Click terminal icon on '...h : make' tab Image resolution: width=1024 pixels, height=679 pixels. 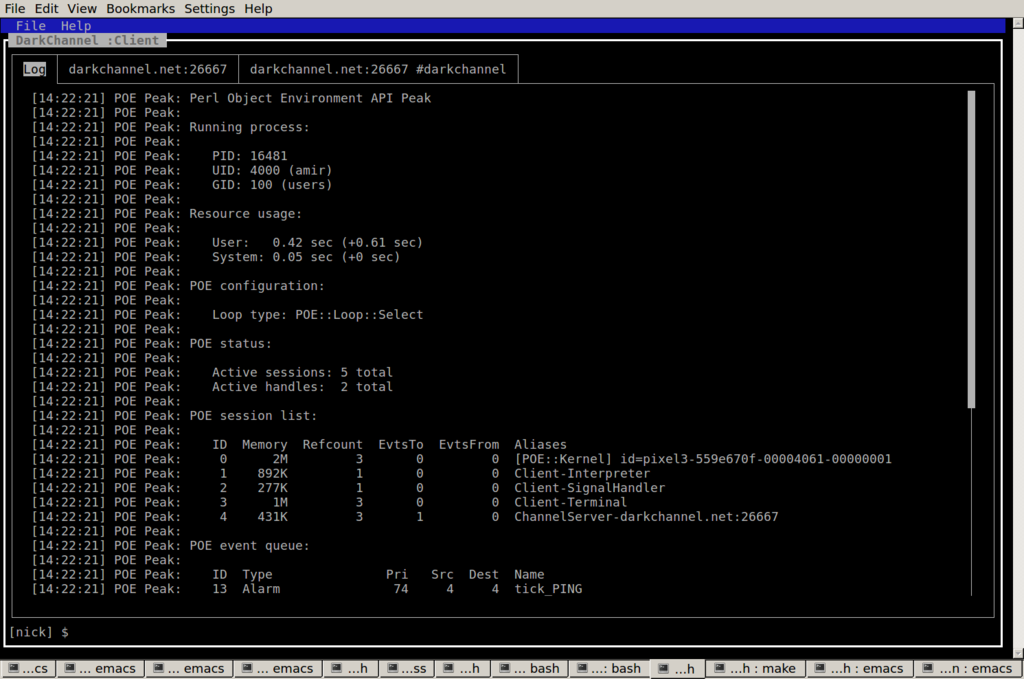pos(718,669)
